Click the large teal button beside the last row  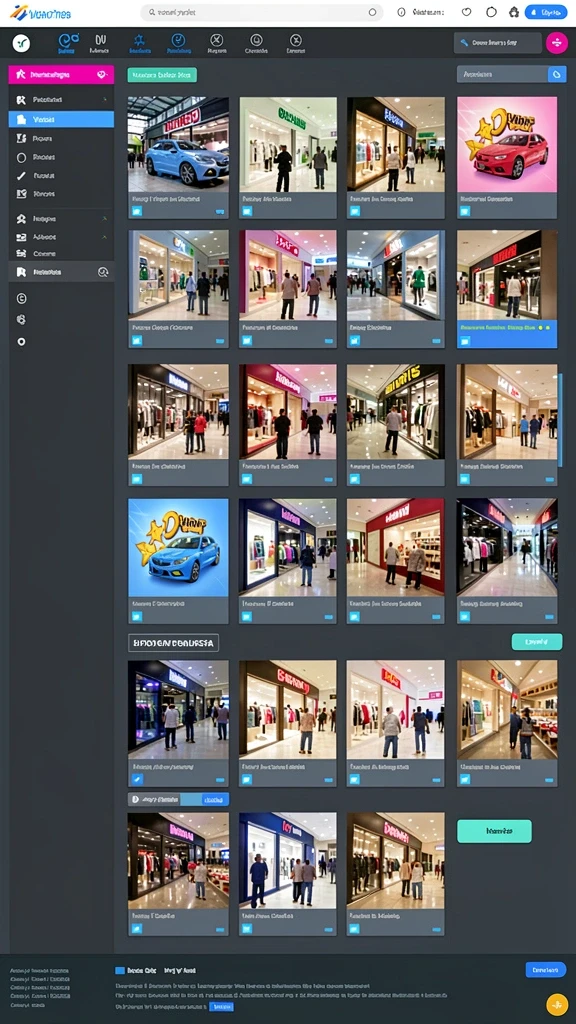494,831
